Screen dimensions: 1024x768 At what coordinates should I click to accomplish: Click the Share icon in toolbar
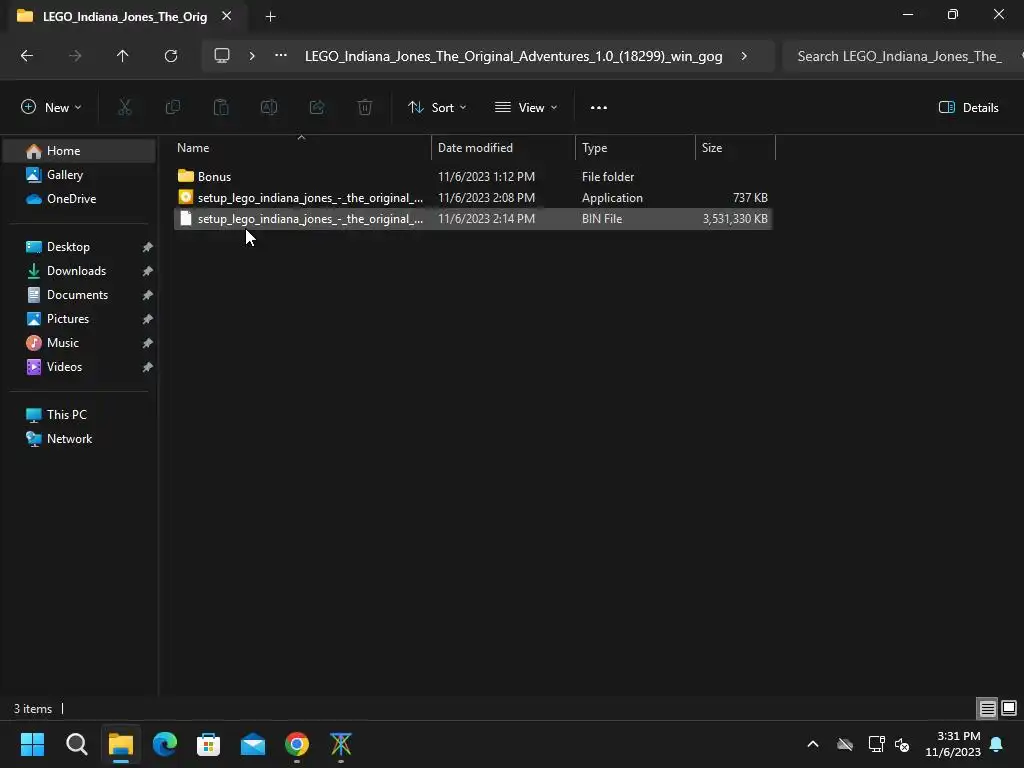(317, 108)
